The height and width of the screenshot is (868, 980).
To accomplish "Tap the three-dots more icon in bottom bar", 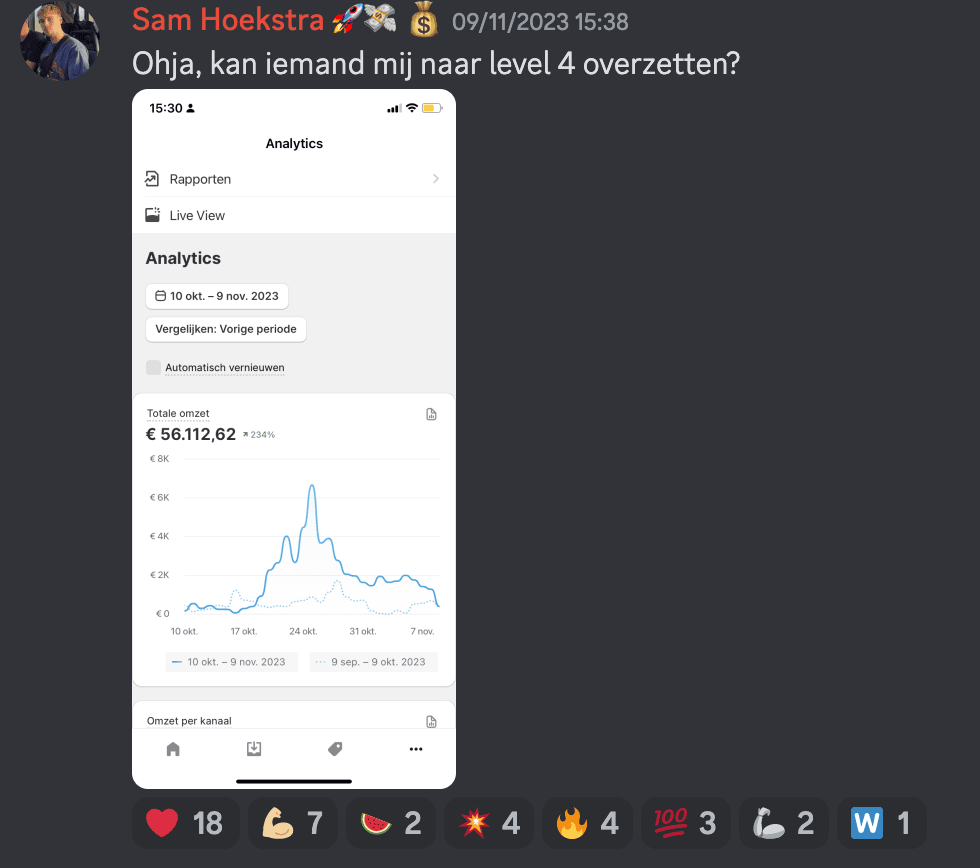I will [416, 749].
